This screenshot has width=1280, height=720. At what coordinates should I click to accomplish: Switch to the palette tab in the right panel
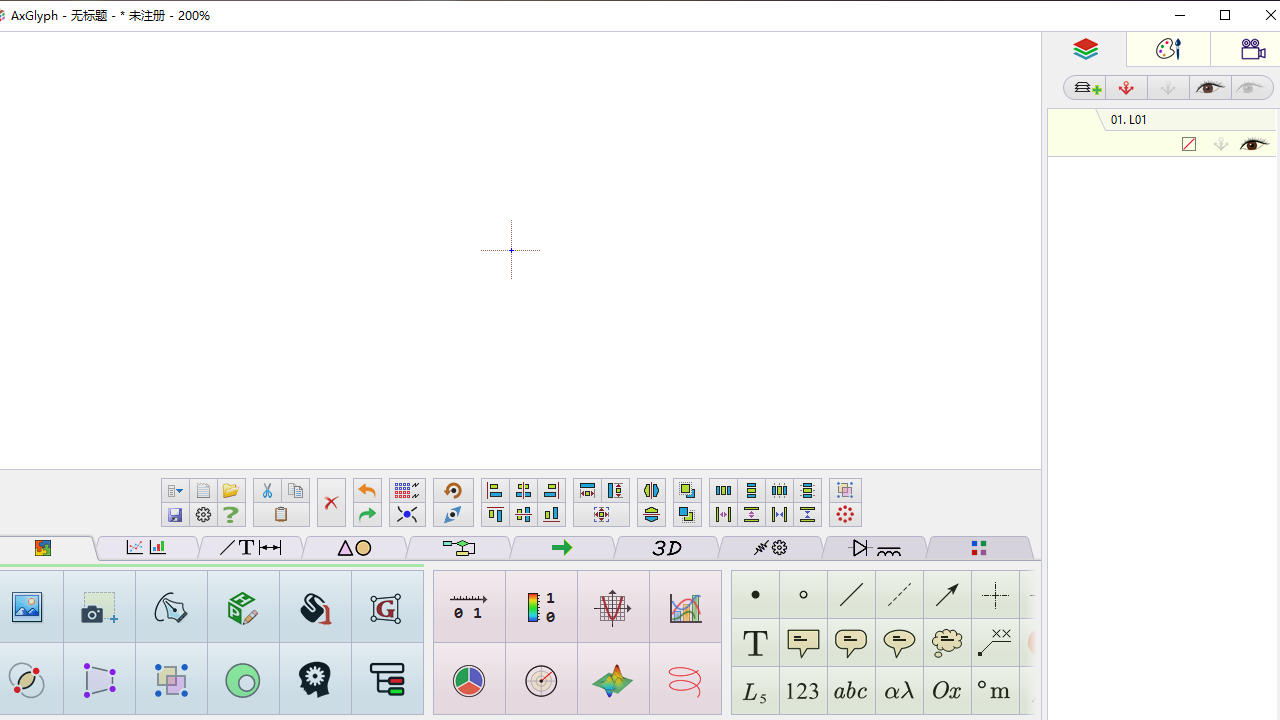click(1168, 48)
